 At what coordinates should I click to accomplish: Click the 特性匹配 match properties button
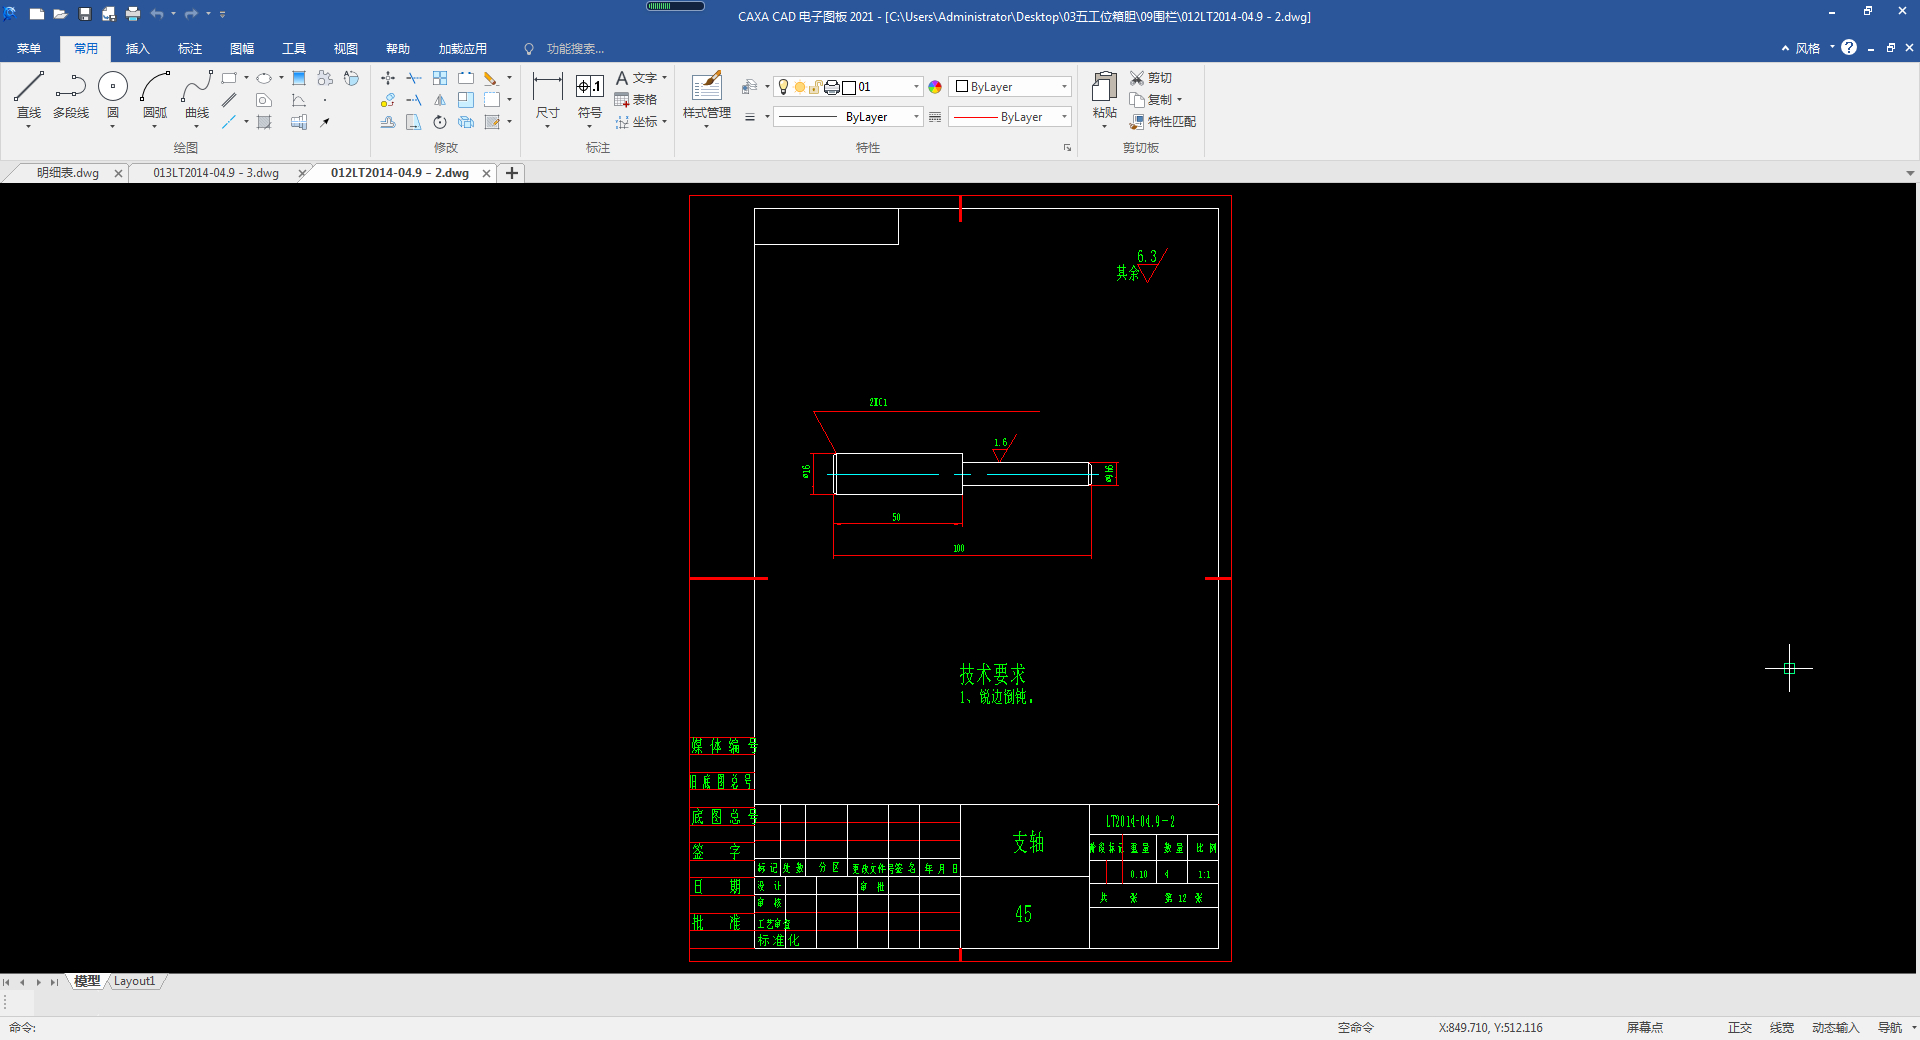[x=1163, y=122]
